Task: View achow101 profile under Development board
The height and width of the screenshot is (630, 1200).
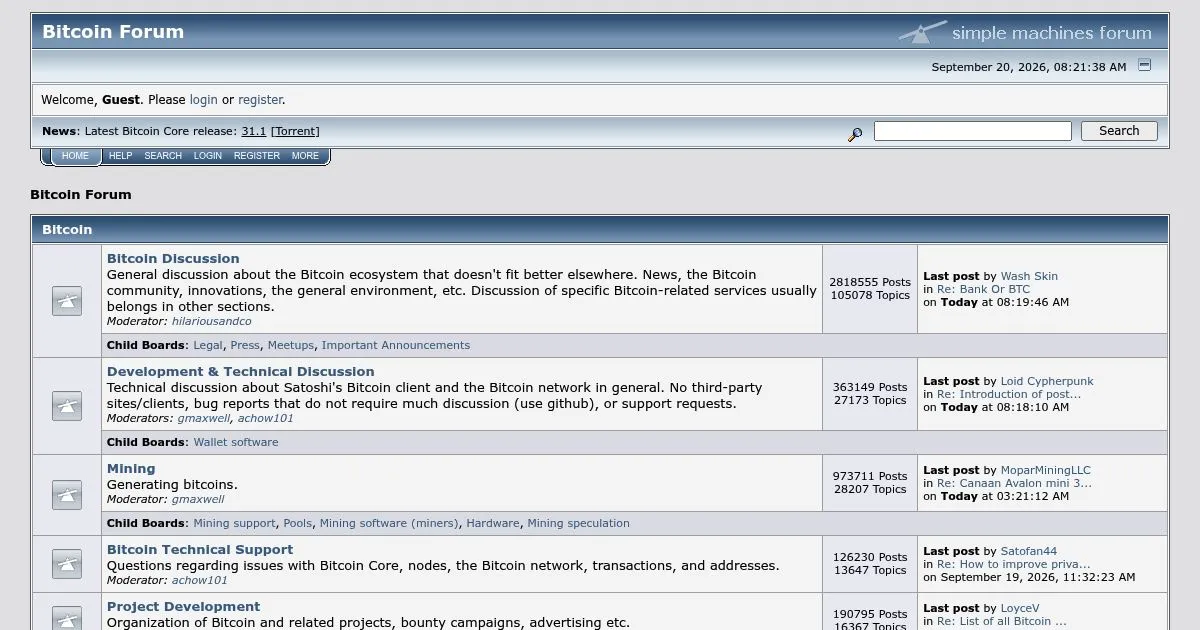Action: click(266, 419)
